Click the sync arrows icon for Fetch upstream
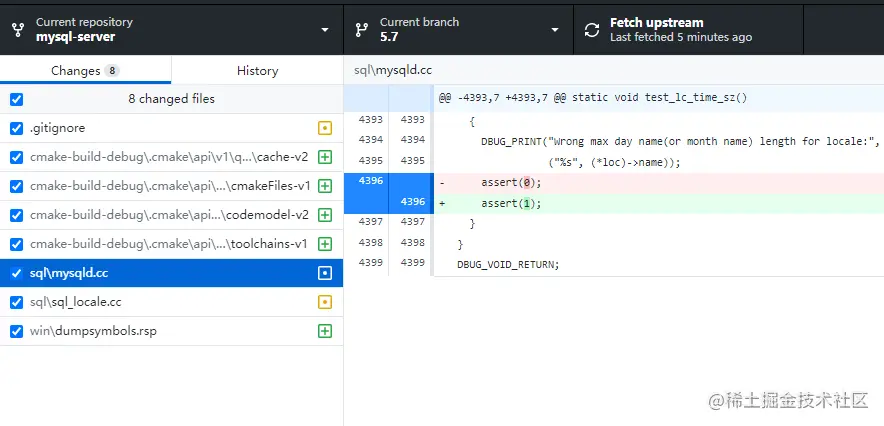Image resolution: width=884 pixels, height=426 pixels. tap(592, 30)
